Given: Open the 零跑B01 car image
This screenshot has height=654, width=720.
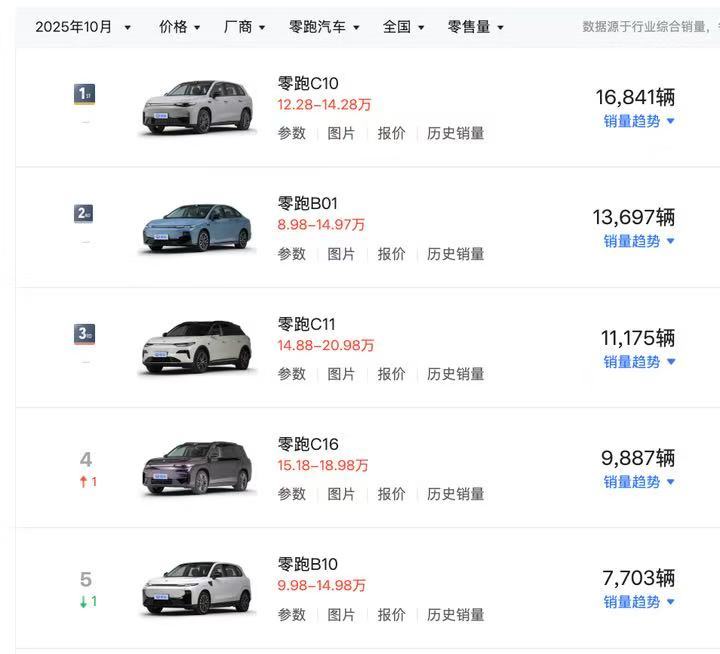Looking at the screenshot, I should (x=198, y=226).
